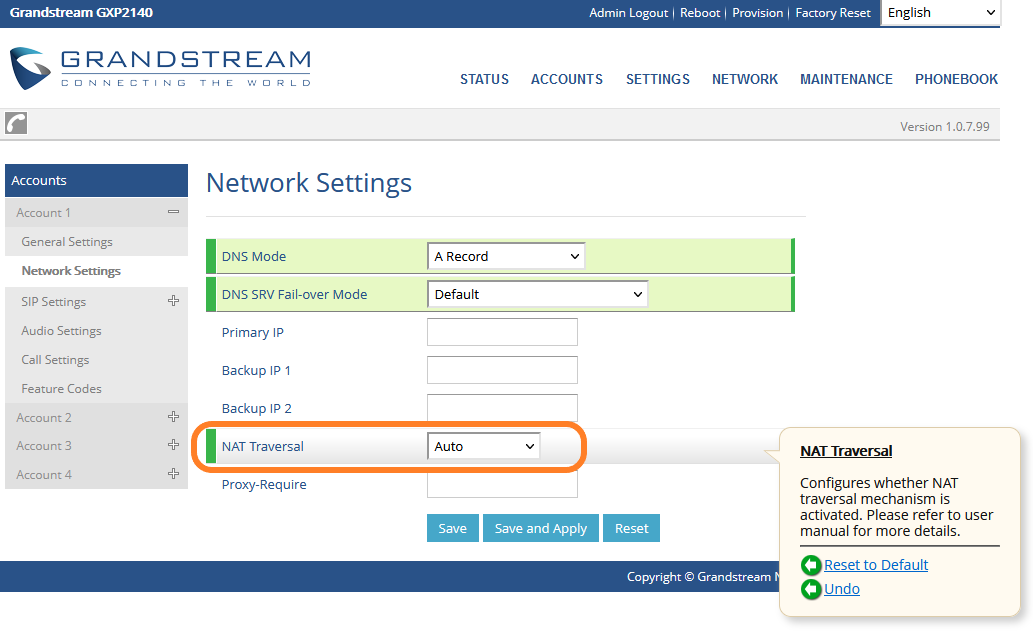Open the PHONEBOOK menu
The width and height of the screenshot is (1033, 634).
click(x=956, y=79)
